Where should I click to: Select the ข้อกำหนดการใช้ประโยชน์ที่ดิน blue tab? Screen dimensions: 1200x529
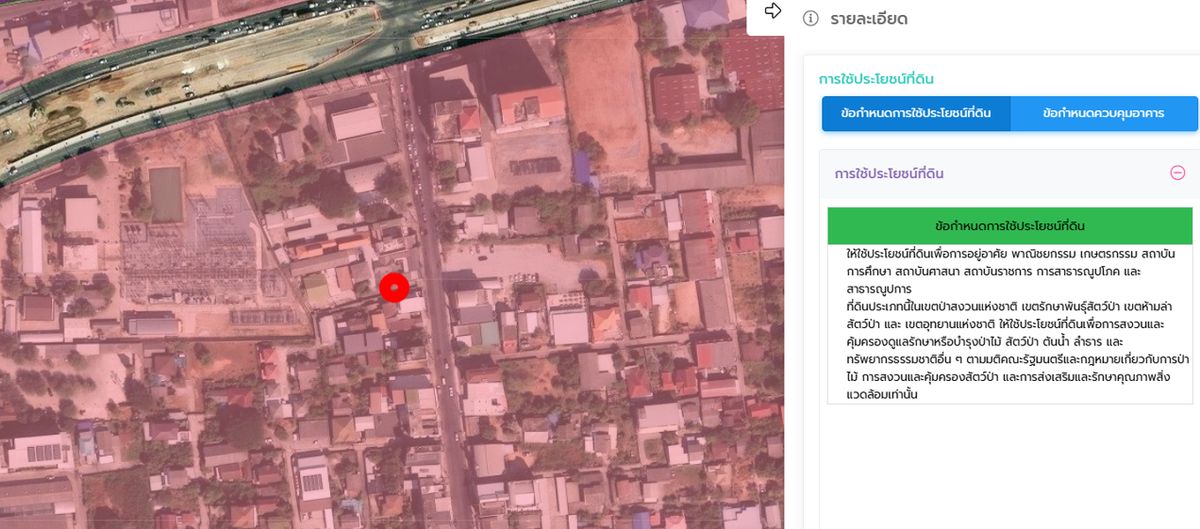tap(916, 114)
